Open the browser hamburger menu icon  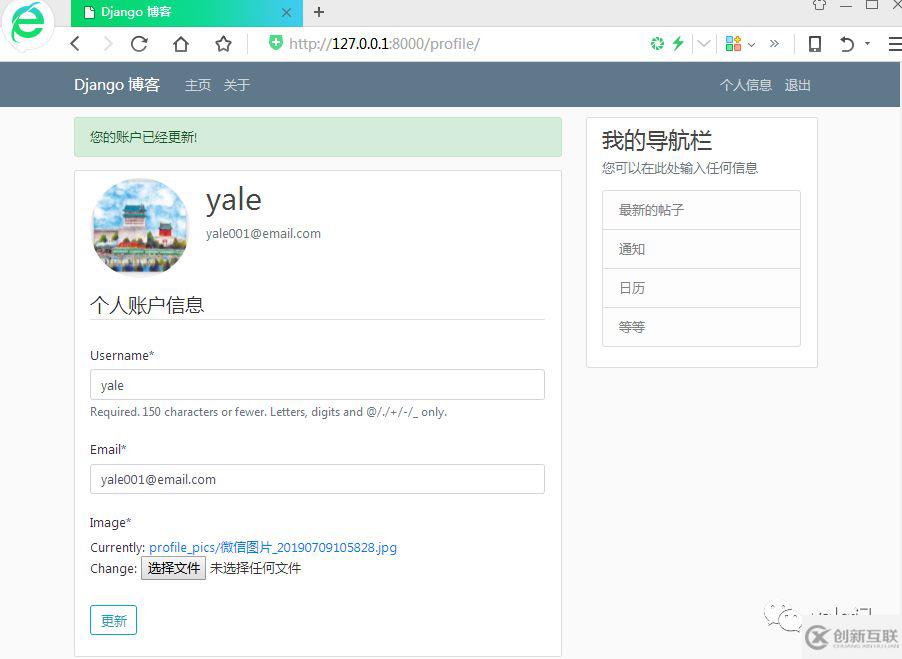click(x=895, y=44)
